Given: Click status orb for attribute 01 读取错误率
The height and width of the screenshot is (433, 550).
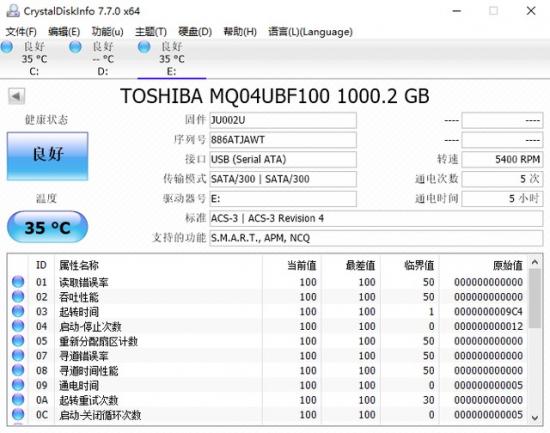Looking at the screenshot, I should pos(18,282).
